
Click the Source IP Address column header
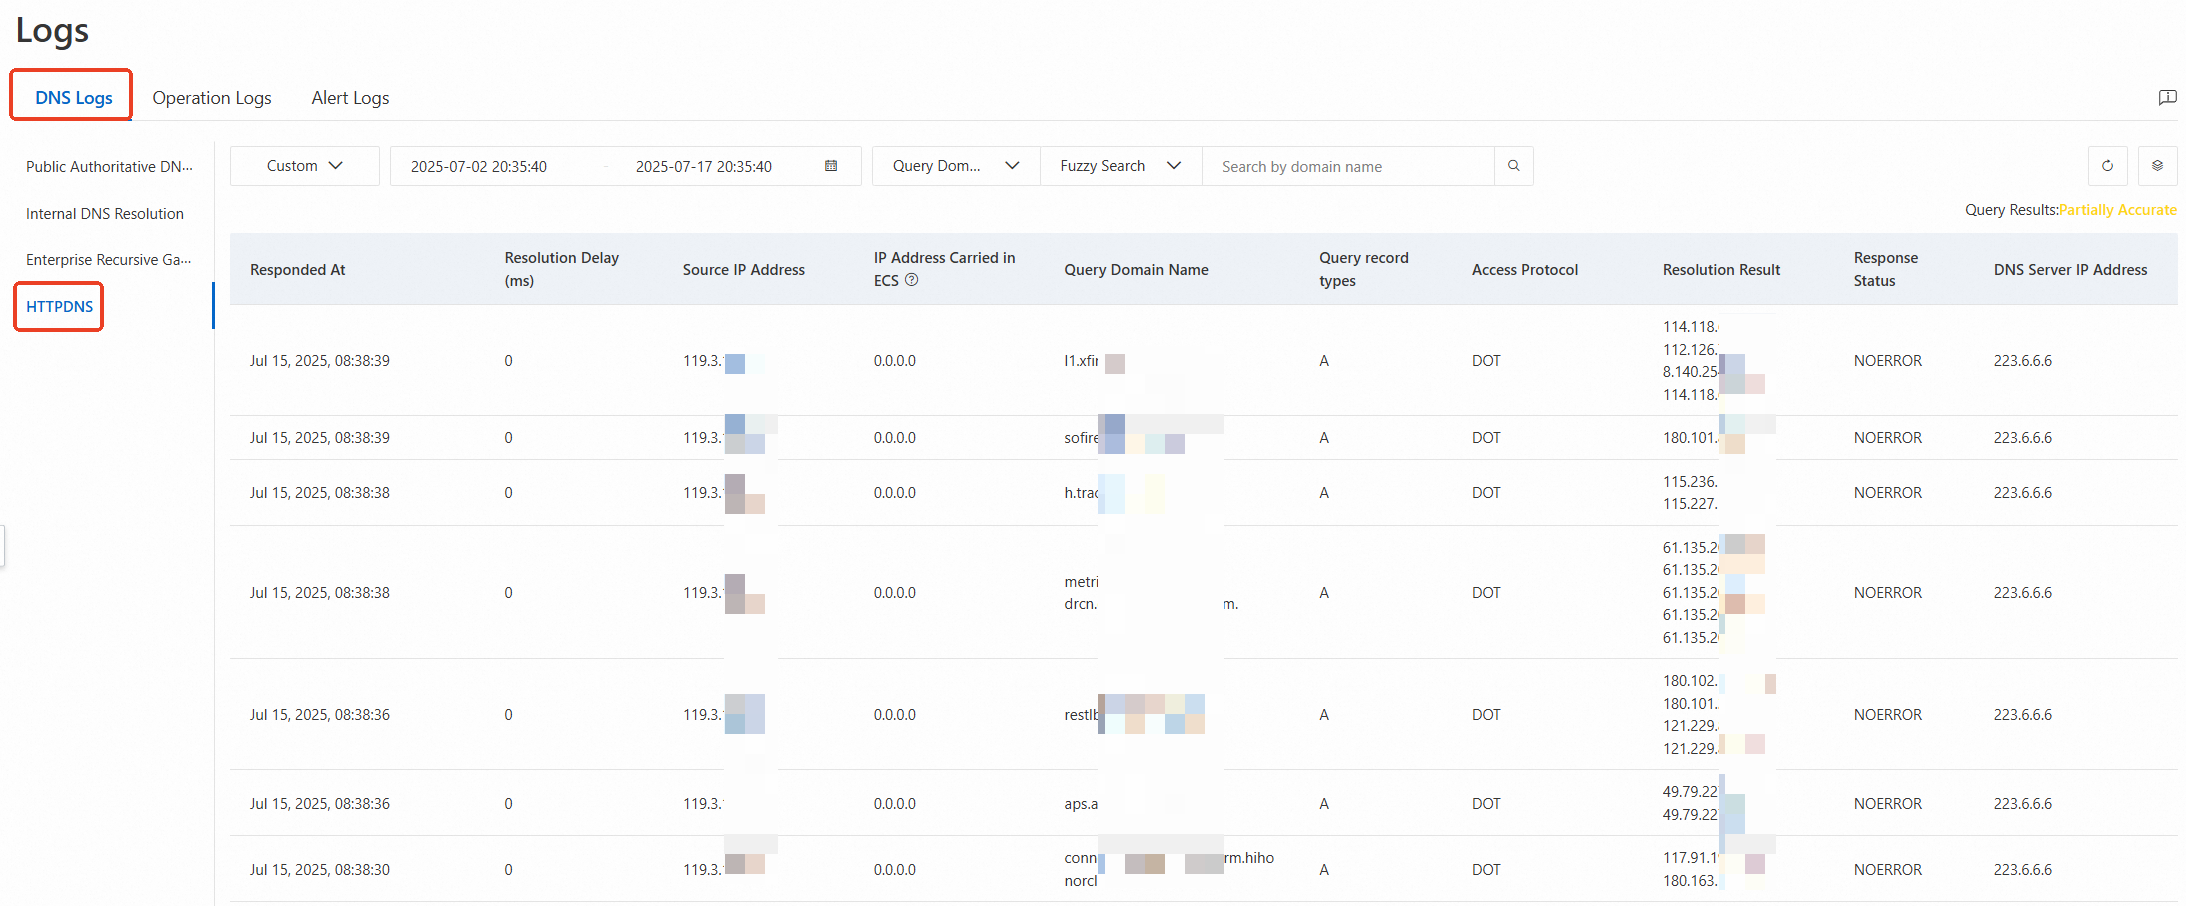tap(744, 269)
